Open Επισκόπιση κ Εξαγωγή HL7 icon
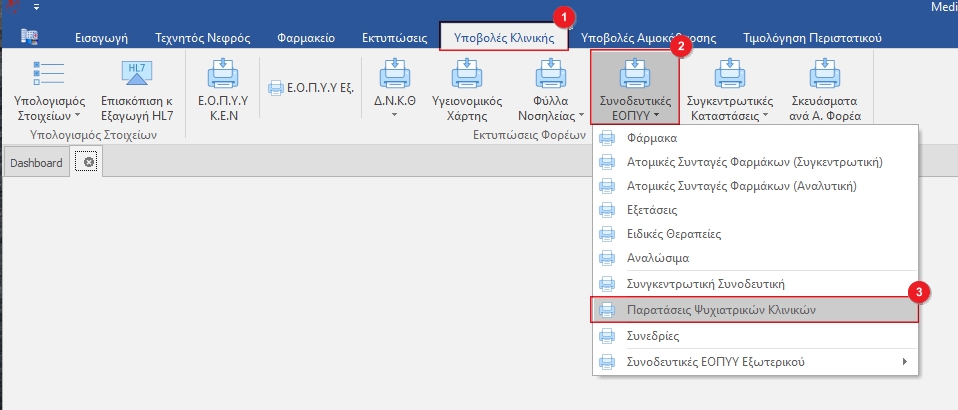Viewport: 958px width, 410px height. pos(135,78)
